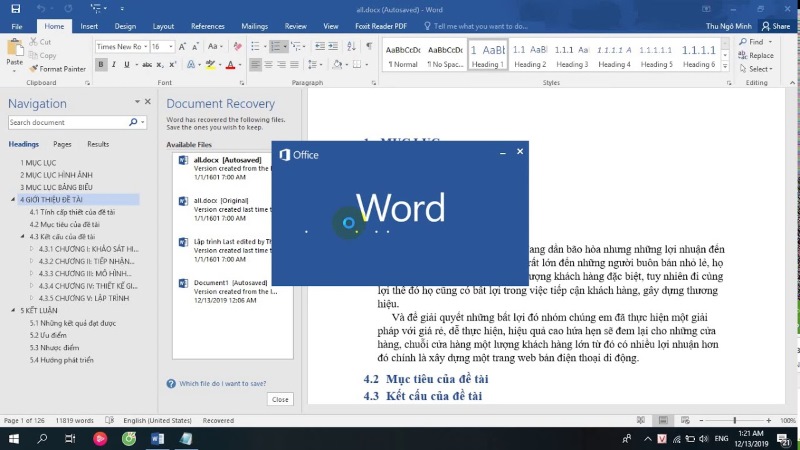Click the Clear All Formatting icon
Screen dimensions: 800x450
237,46
